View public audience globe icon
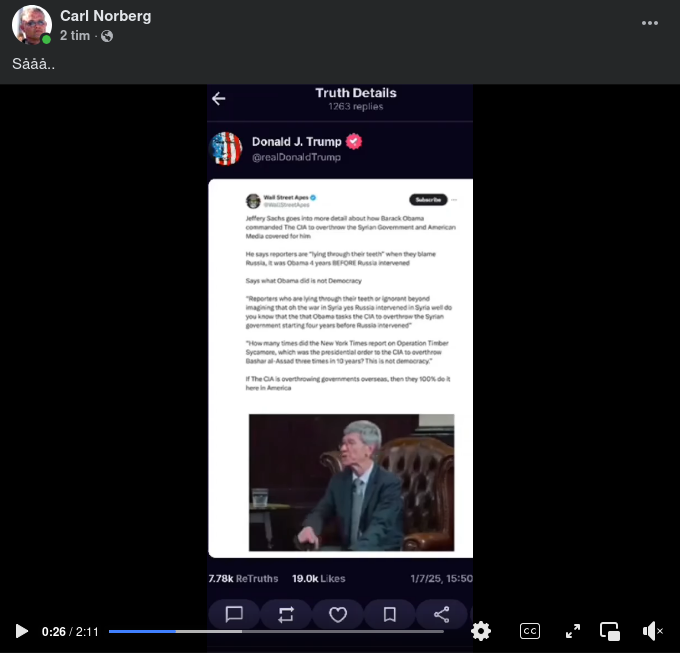This screenshot has height=653, width=680. pos(107,36)
